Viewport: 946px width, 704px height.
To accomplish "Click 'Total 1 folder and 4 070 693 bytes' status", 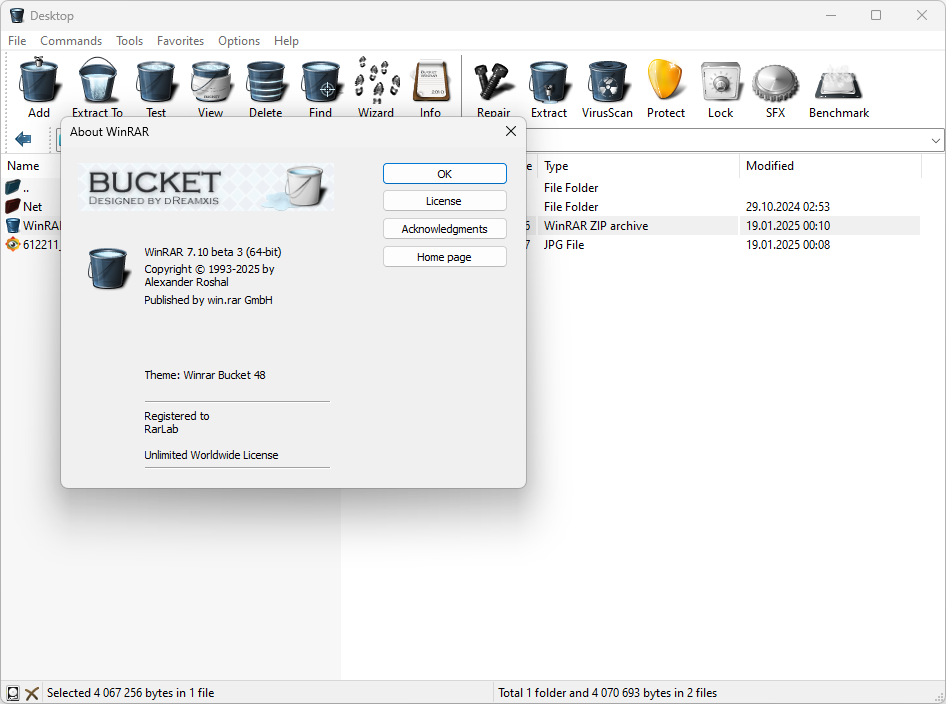I will (608, 693).
